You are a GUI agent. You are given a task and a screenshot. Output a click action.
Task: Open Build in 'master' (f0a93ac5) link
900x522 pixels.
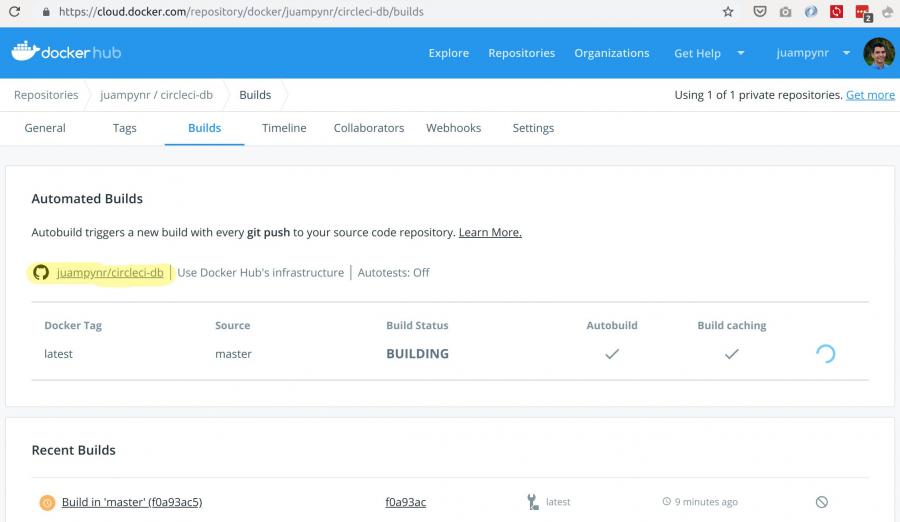point(132,502)
